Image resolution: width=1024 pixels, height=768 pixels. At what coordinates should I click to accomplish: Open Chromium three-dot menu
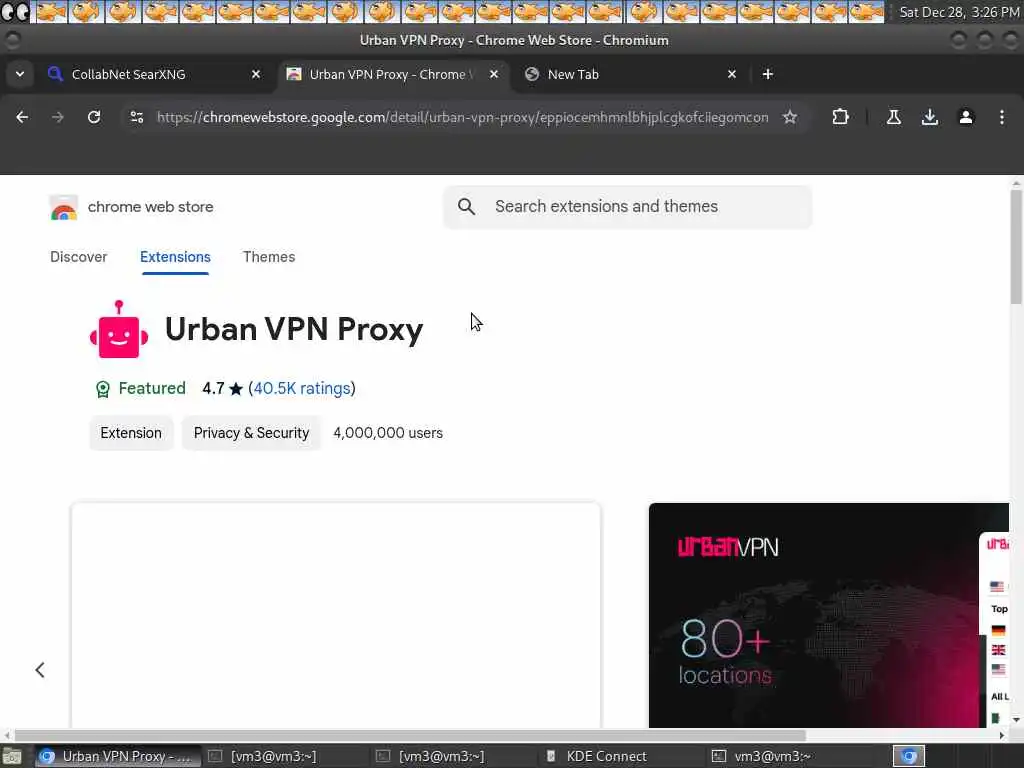[x=1001, y=117]
